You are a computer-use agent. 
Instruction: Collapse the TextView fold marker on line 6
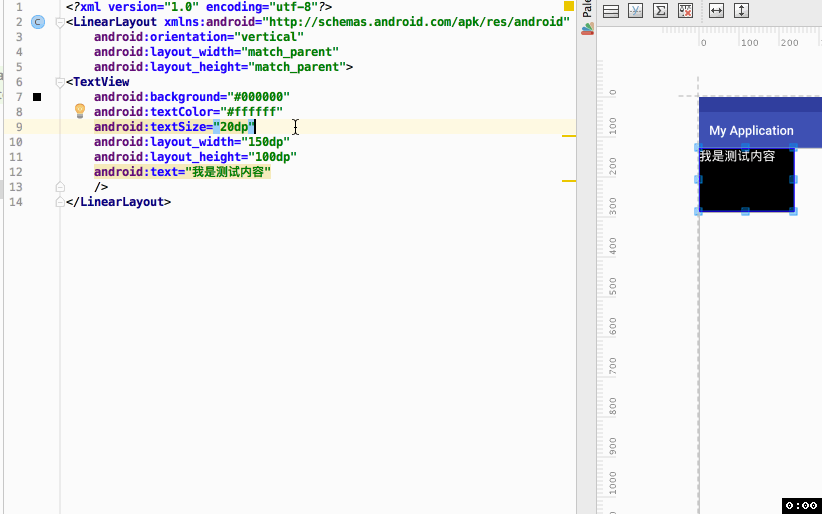pyautogui.click(x=60, y=82)
